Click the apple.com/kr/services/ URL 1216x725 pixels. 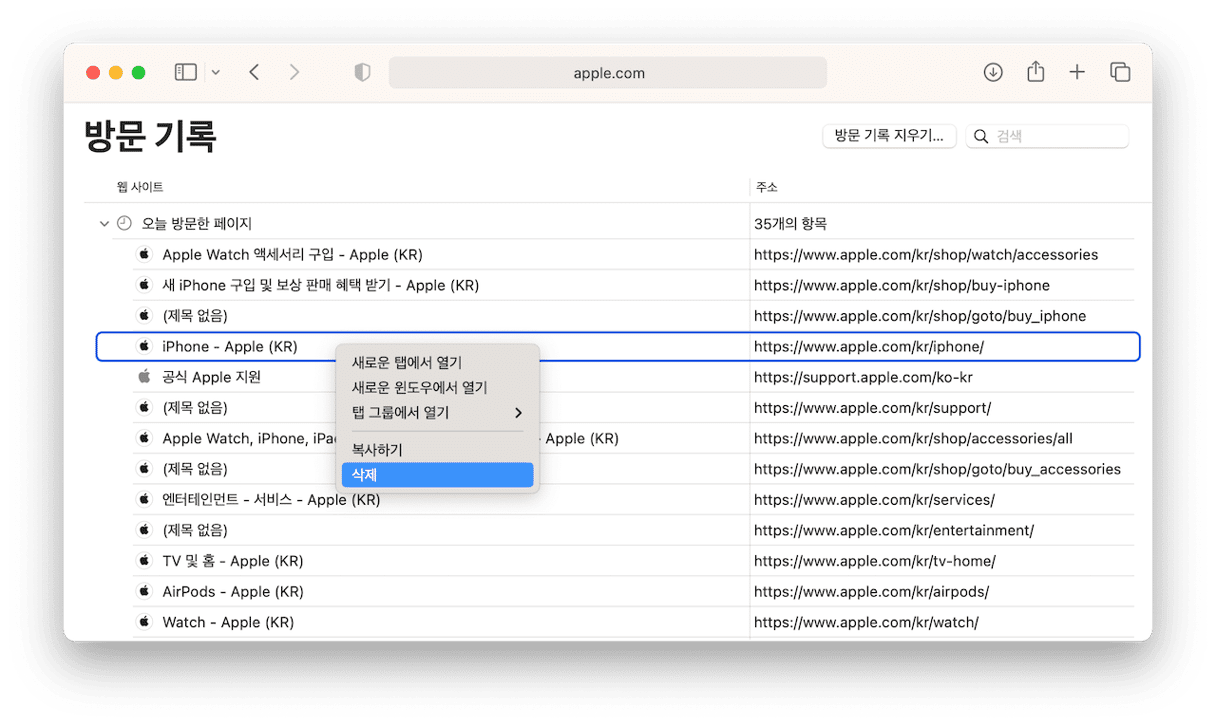pyautogui.click(x=874, y=499)
